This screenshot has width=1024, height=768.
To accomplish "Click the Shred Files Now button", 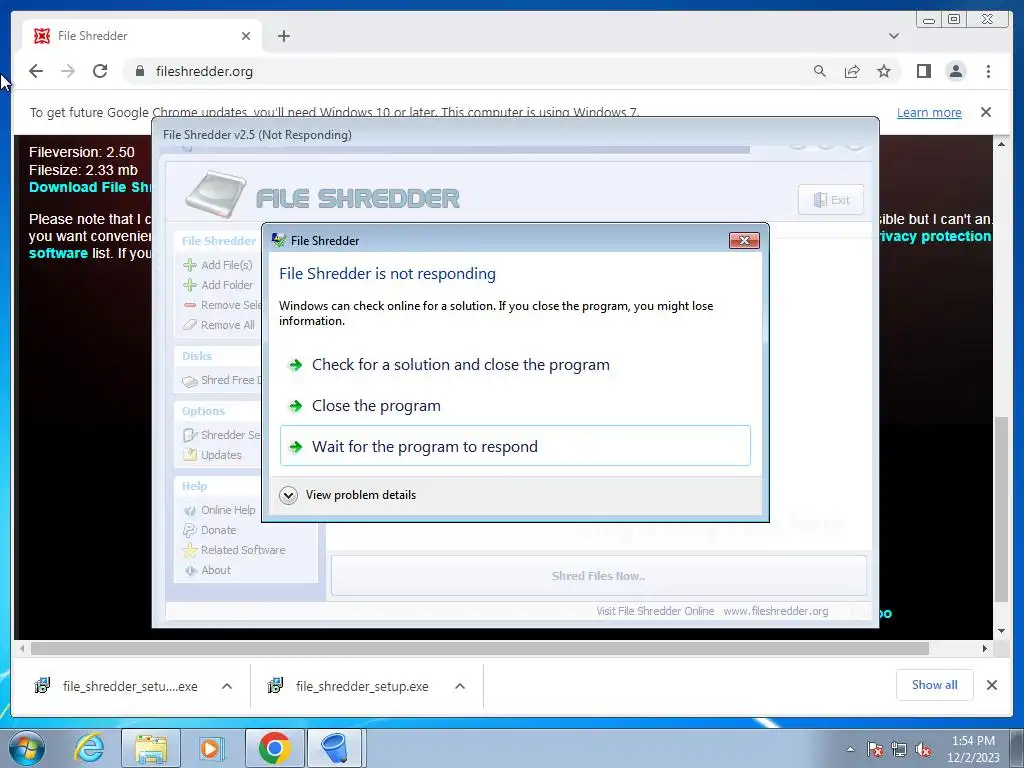I will click(599, 575).
